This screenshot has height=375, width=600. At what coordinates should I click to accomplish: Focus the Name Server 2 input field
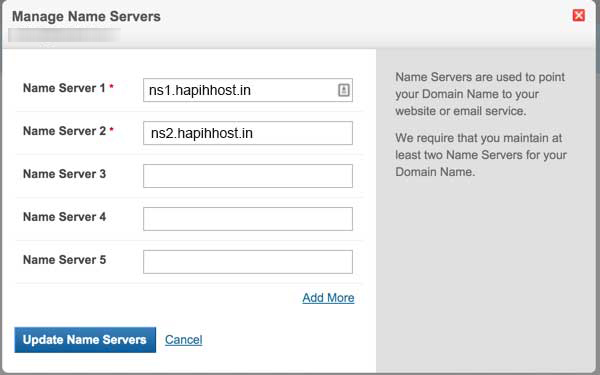(x=248, y=133)
